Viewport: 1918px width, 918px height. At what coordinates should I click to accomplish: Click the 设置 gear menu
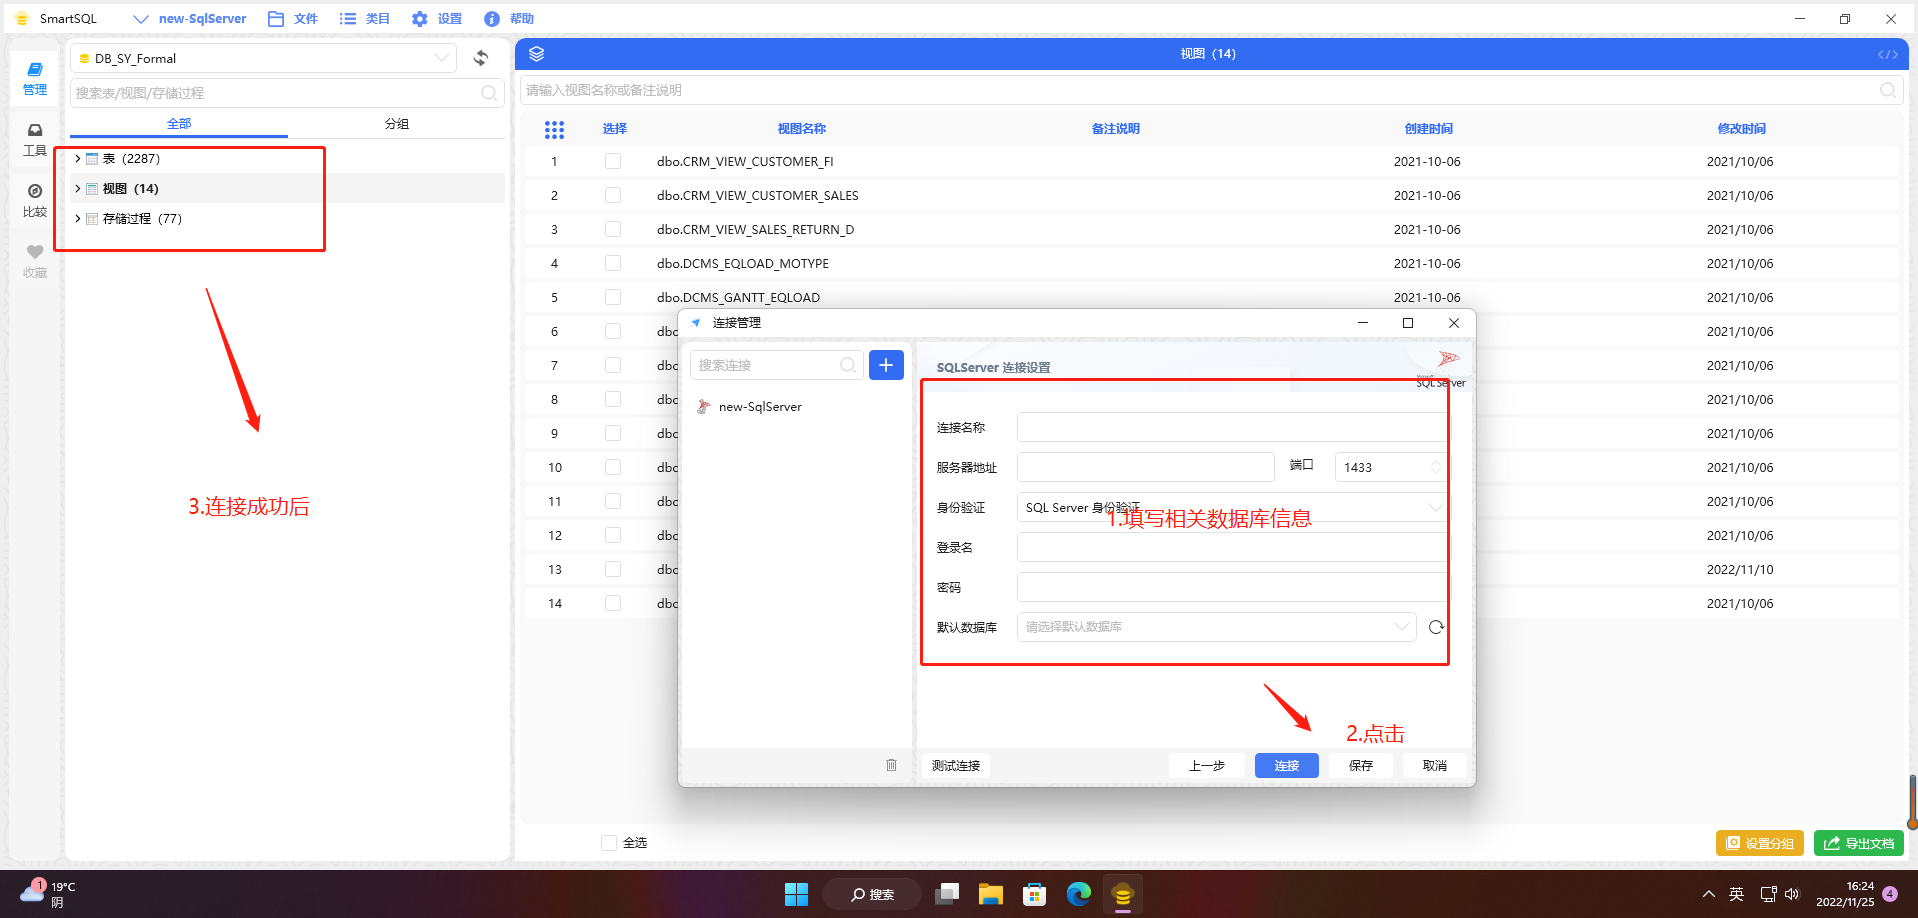tap(437, 19)
